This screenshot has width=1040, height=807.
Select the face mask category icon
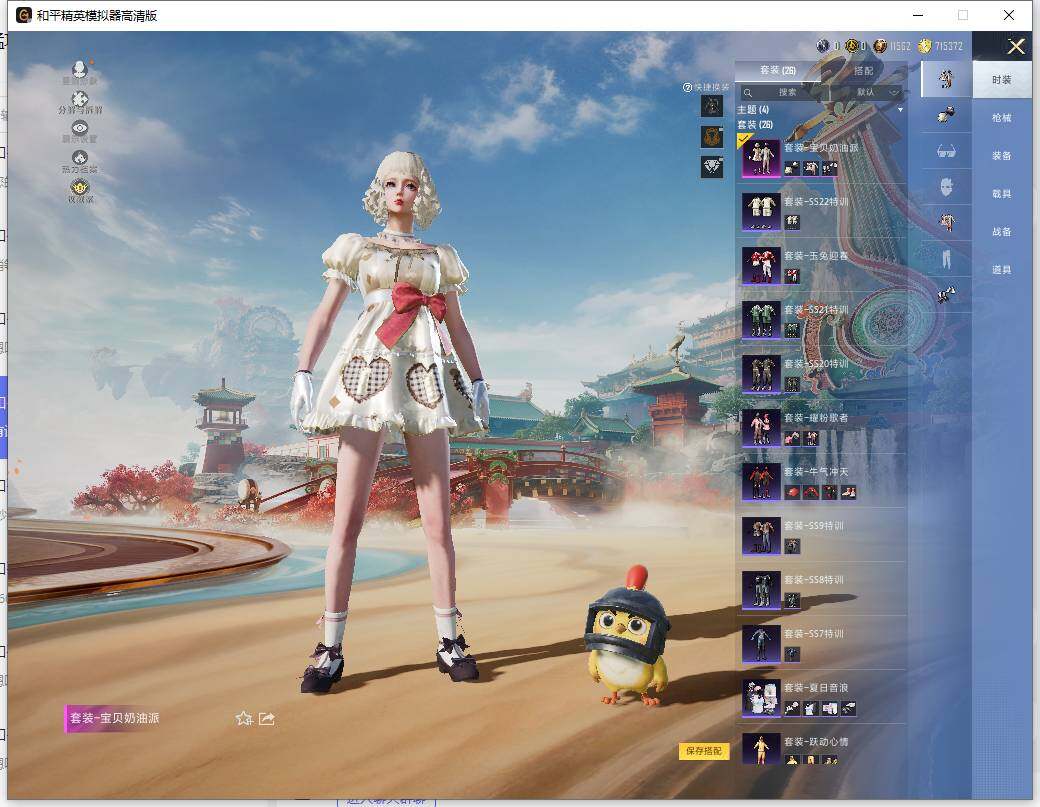click(946, 187)
